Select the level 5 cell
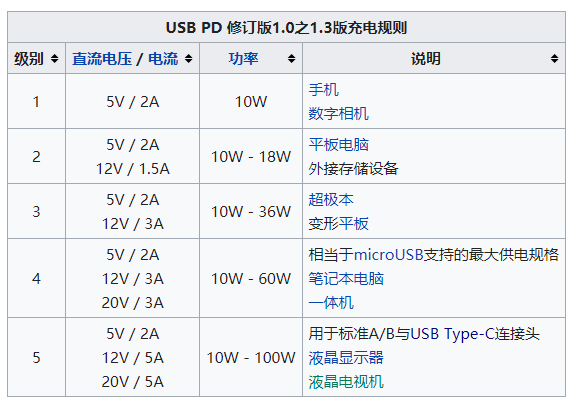The width and height of the screenshot is (583, 410). [36, 358]
